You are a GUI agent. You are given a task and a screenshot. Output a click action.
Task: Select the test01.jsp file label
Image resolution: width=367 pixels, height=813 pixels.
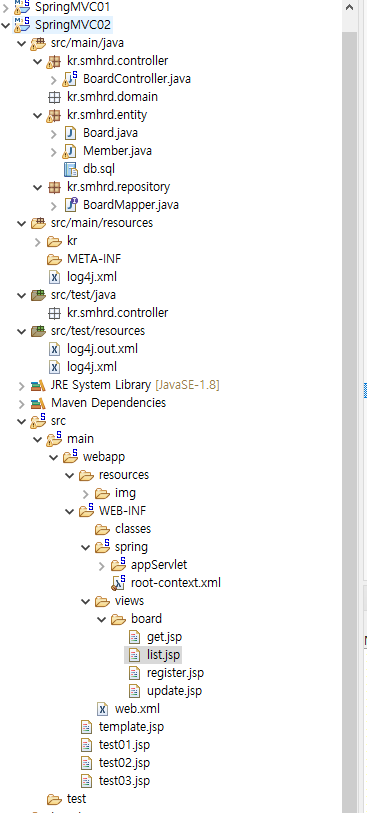(124, 745)
